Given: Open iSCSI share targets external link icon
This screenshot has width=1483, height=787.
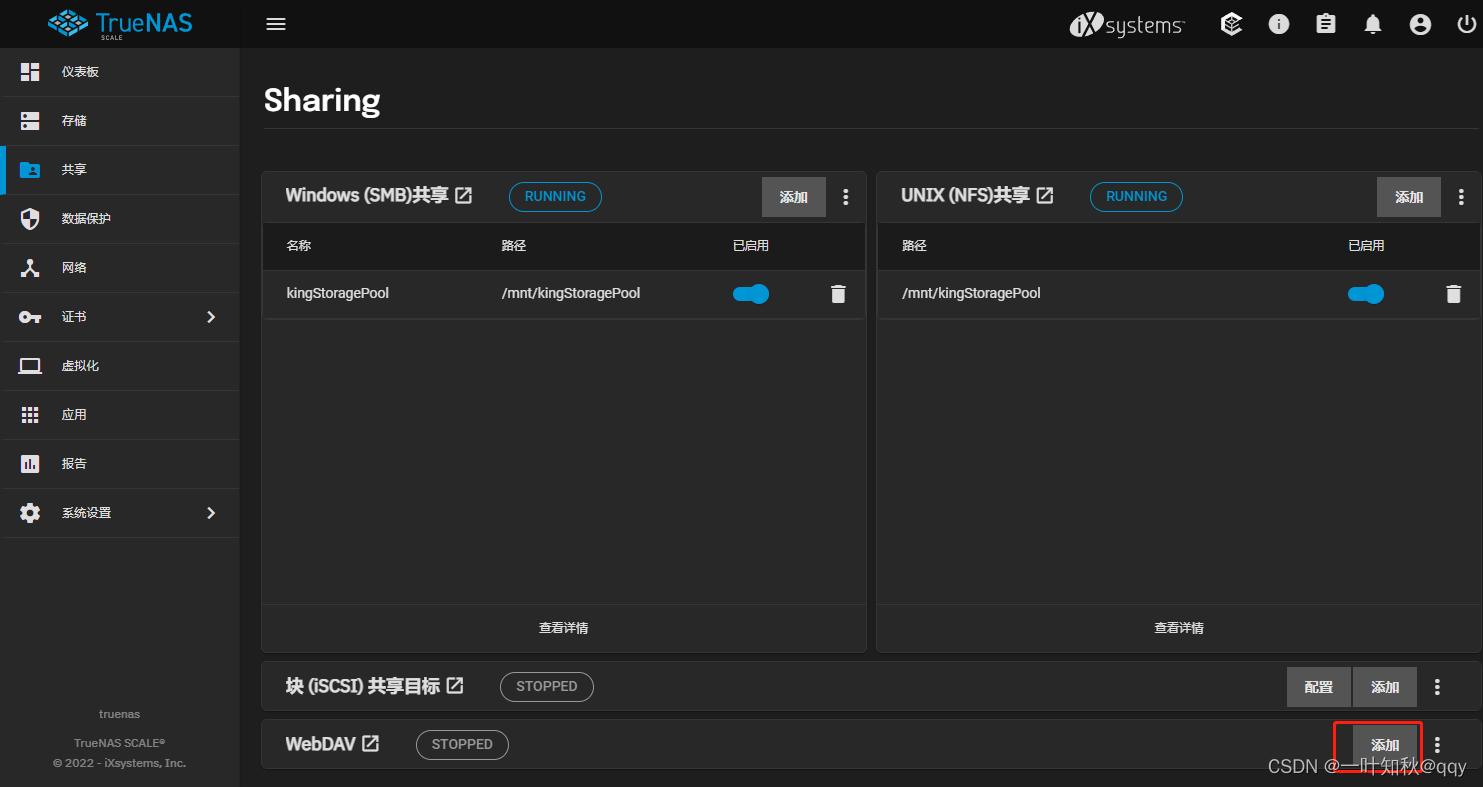Looking at the screenshot, I should 454,686.
